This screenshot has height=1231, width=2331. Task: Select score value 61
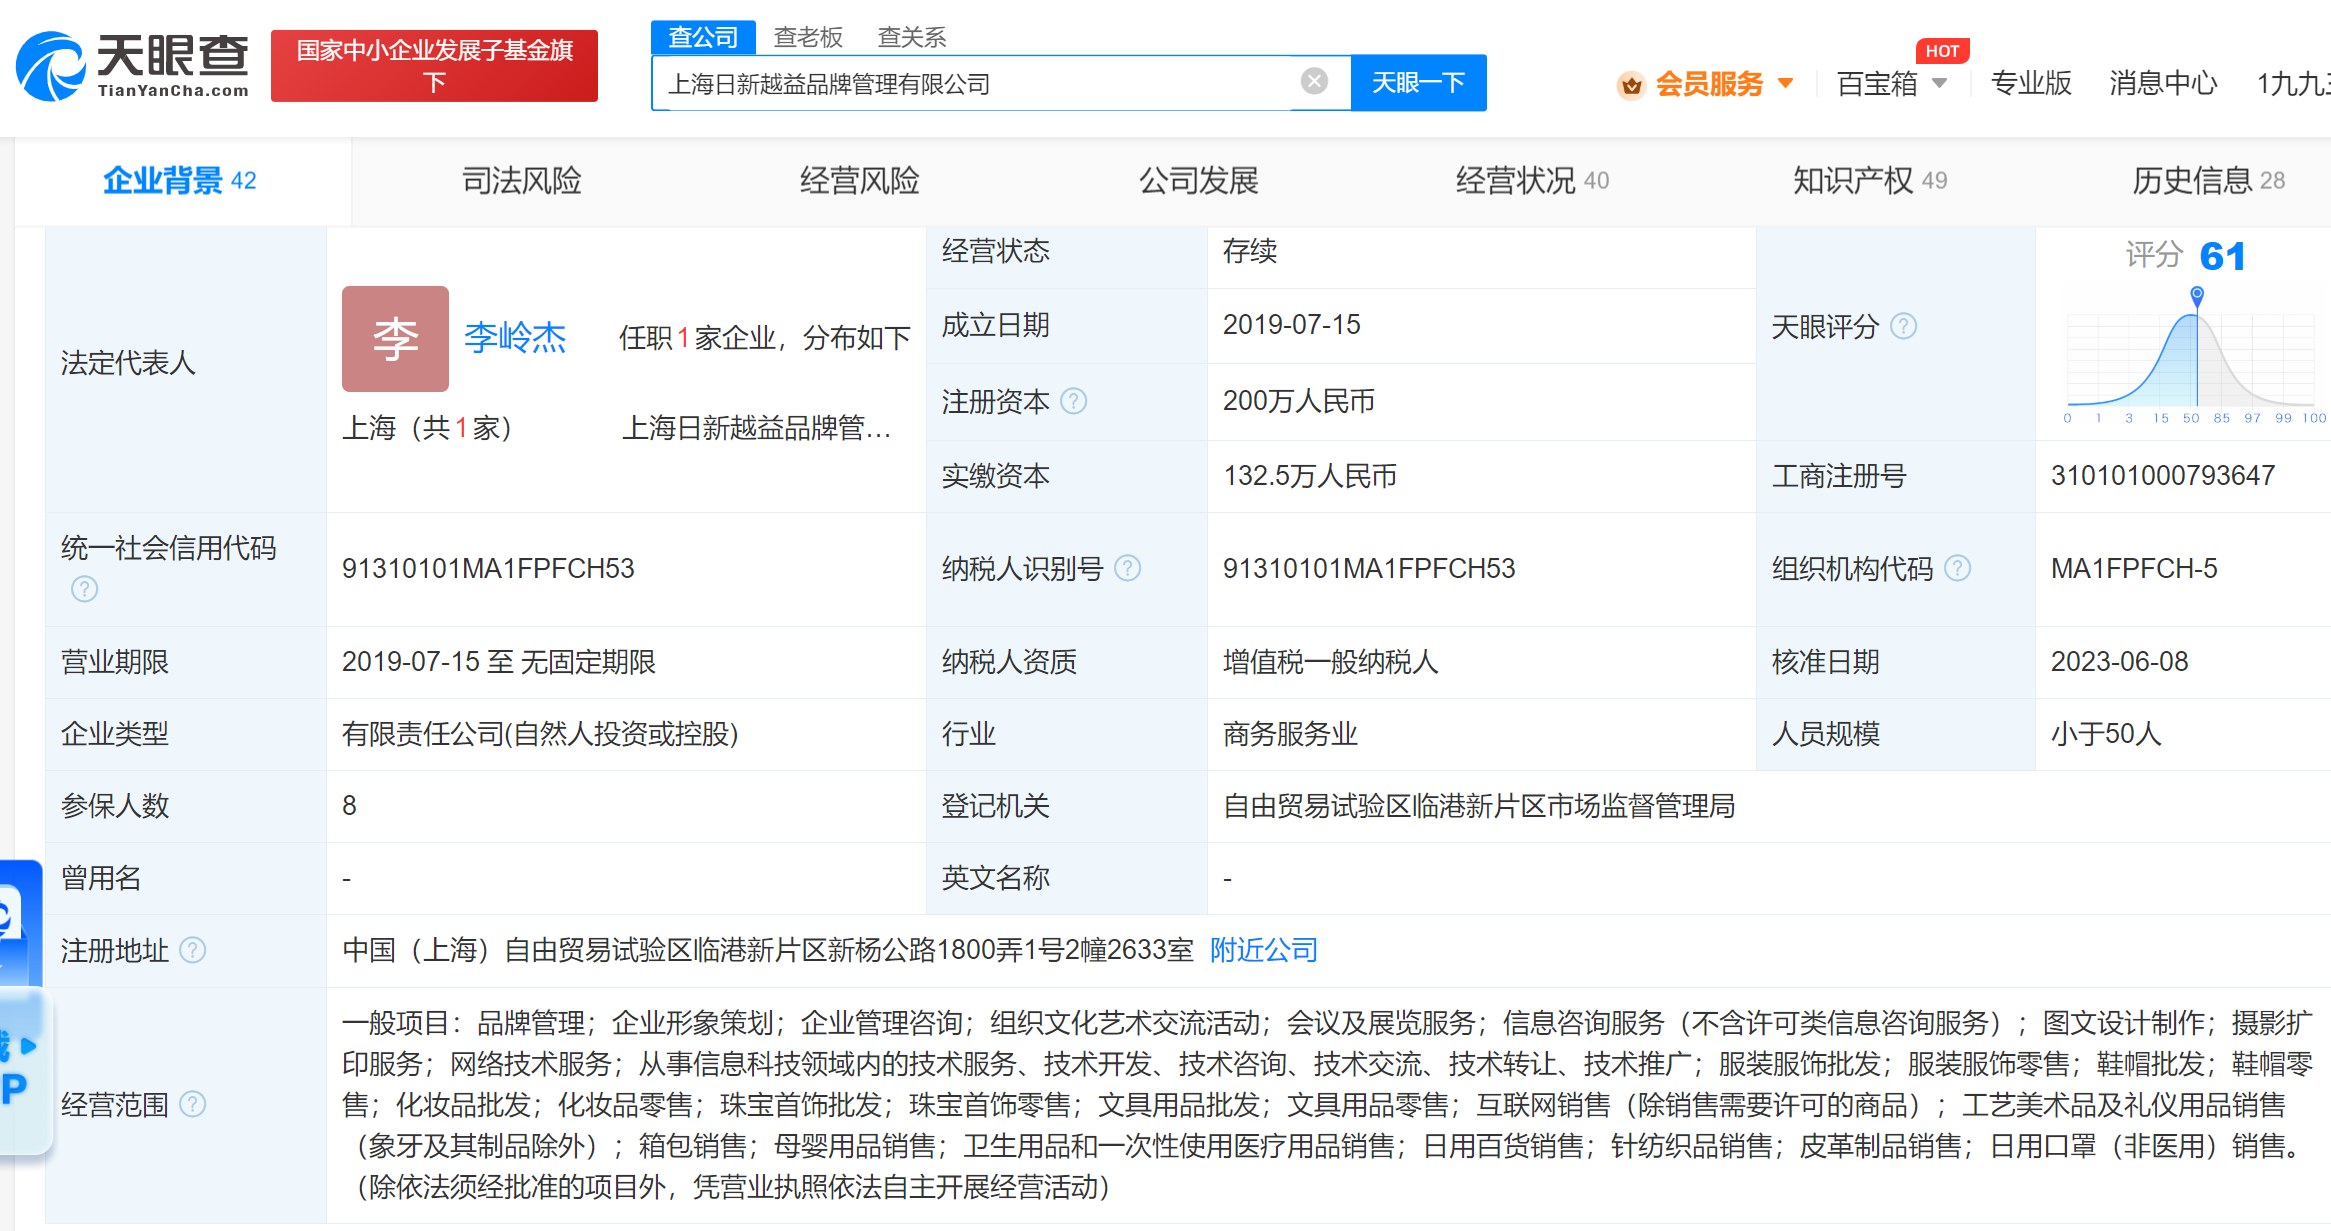2223,256
